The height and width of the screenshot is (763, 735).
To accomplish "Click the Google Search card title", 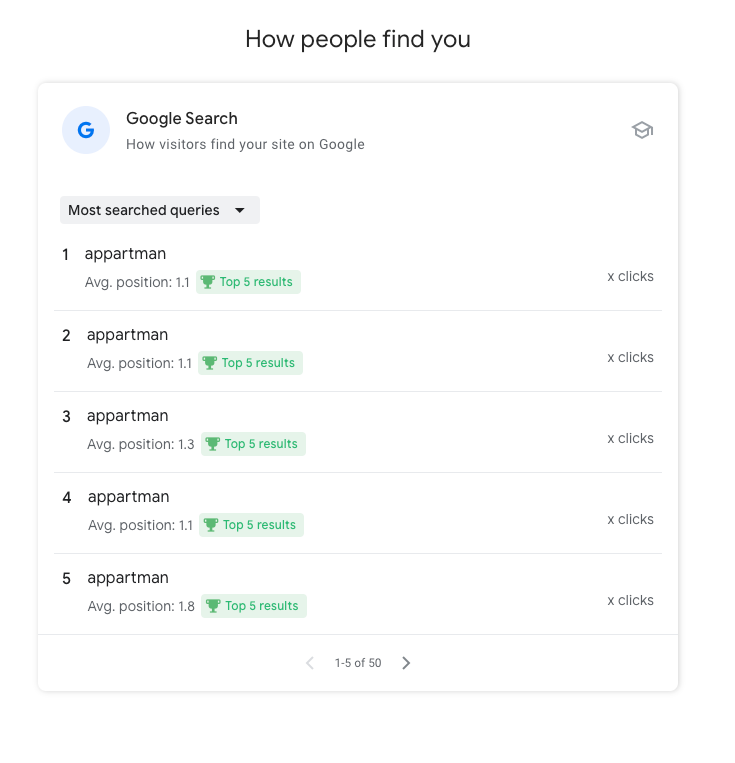I will point(182,119).
